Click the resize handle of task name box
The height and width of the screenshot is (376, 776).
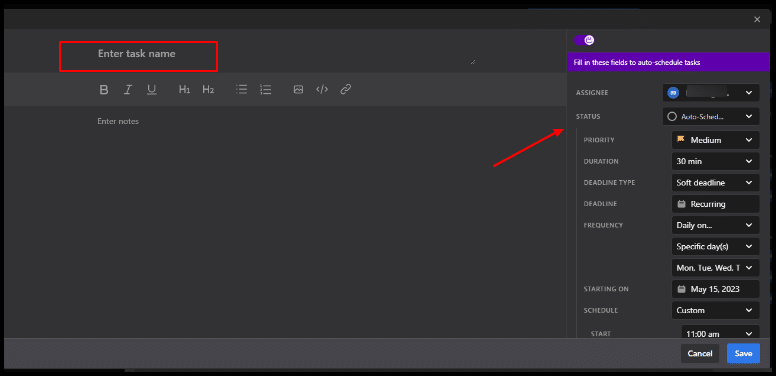[473, 62]
